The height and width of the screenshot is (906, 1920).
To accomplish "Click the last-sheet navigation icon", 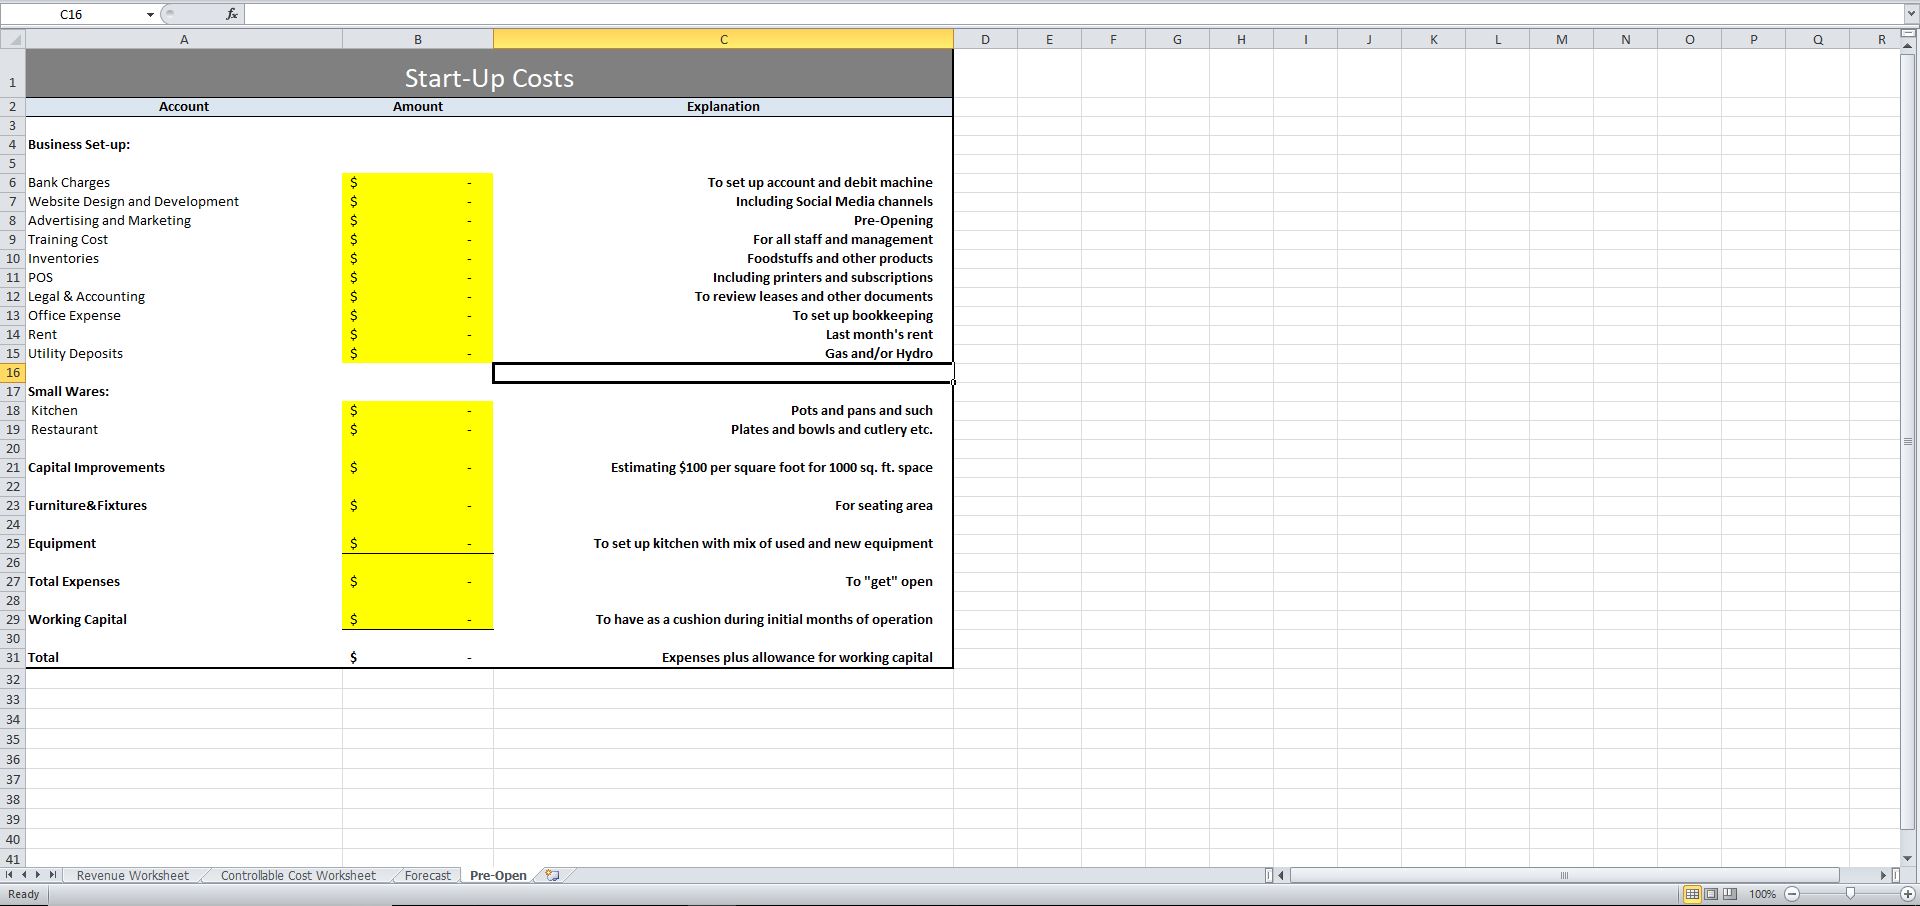I will coord(55,875).
